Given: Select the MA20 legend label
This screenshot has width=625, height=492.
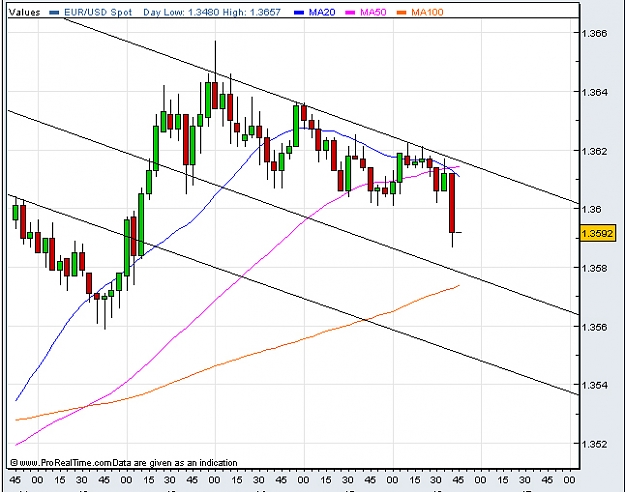Looking at the screenshot, I should (322, 12).
